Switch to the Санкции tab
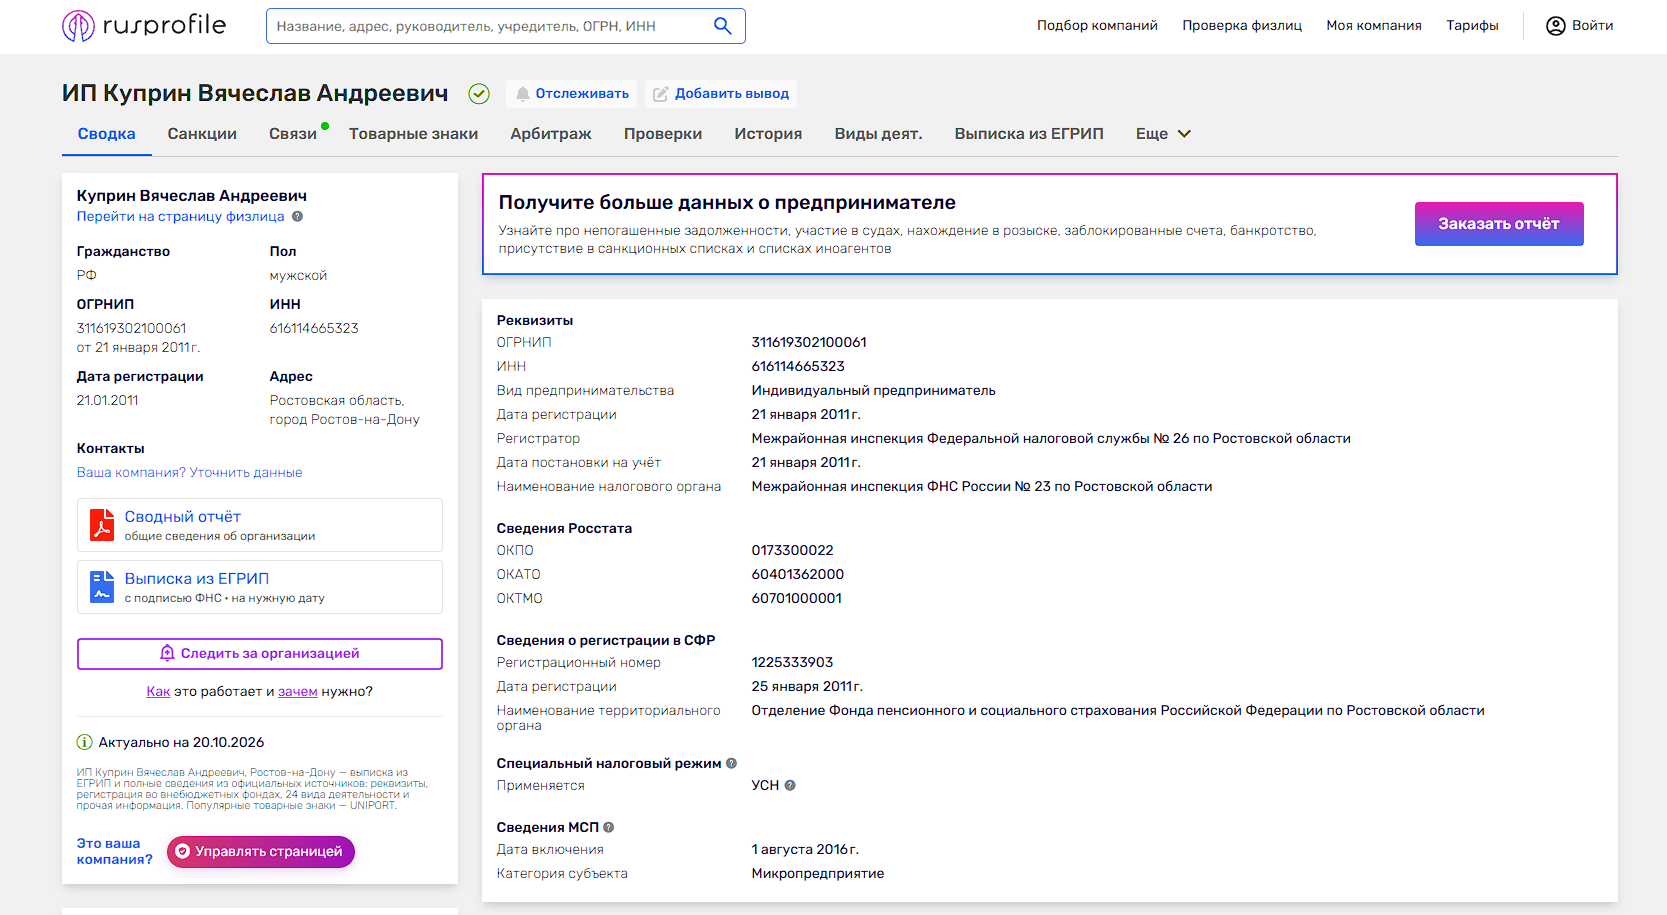Image resolution: width=1667 pixels, height=915 pixels. coord(202,134)
